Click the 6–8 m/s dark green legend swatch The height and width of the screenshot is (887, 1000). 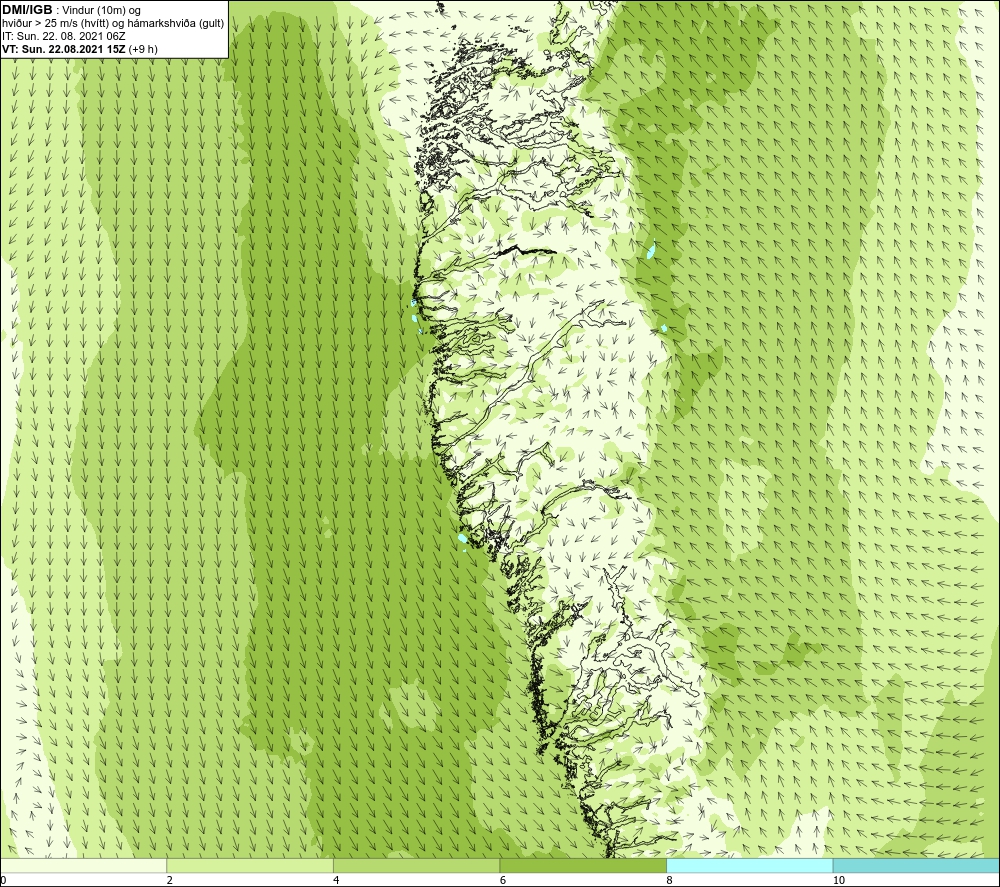point(583,865)
